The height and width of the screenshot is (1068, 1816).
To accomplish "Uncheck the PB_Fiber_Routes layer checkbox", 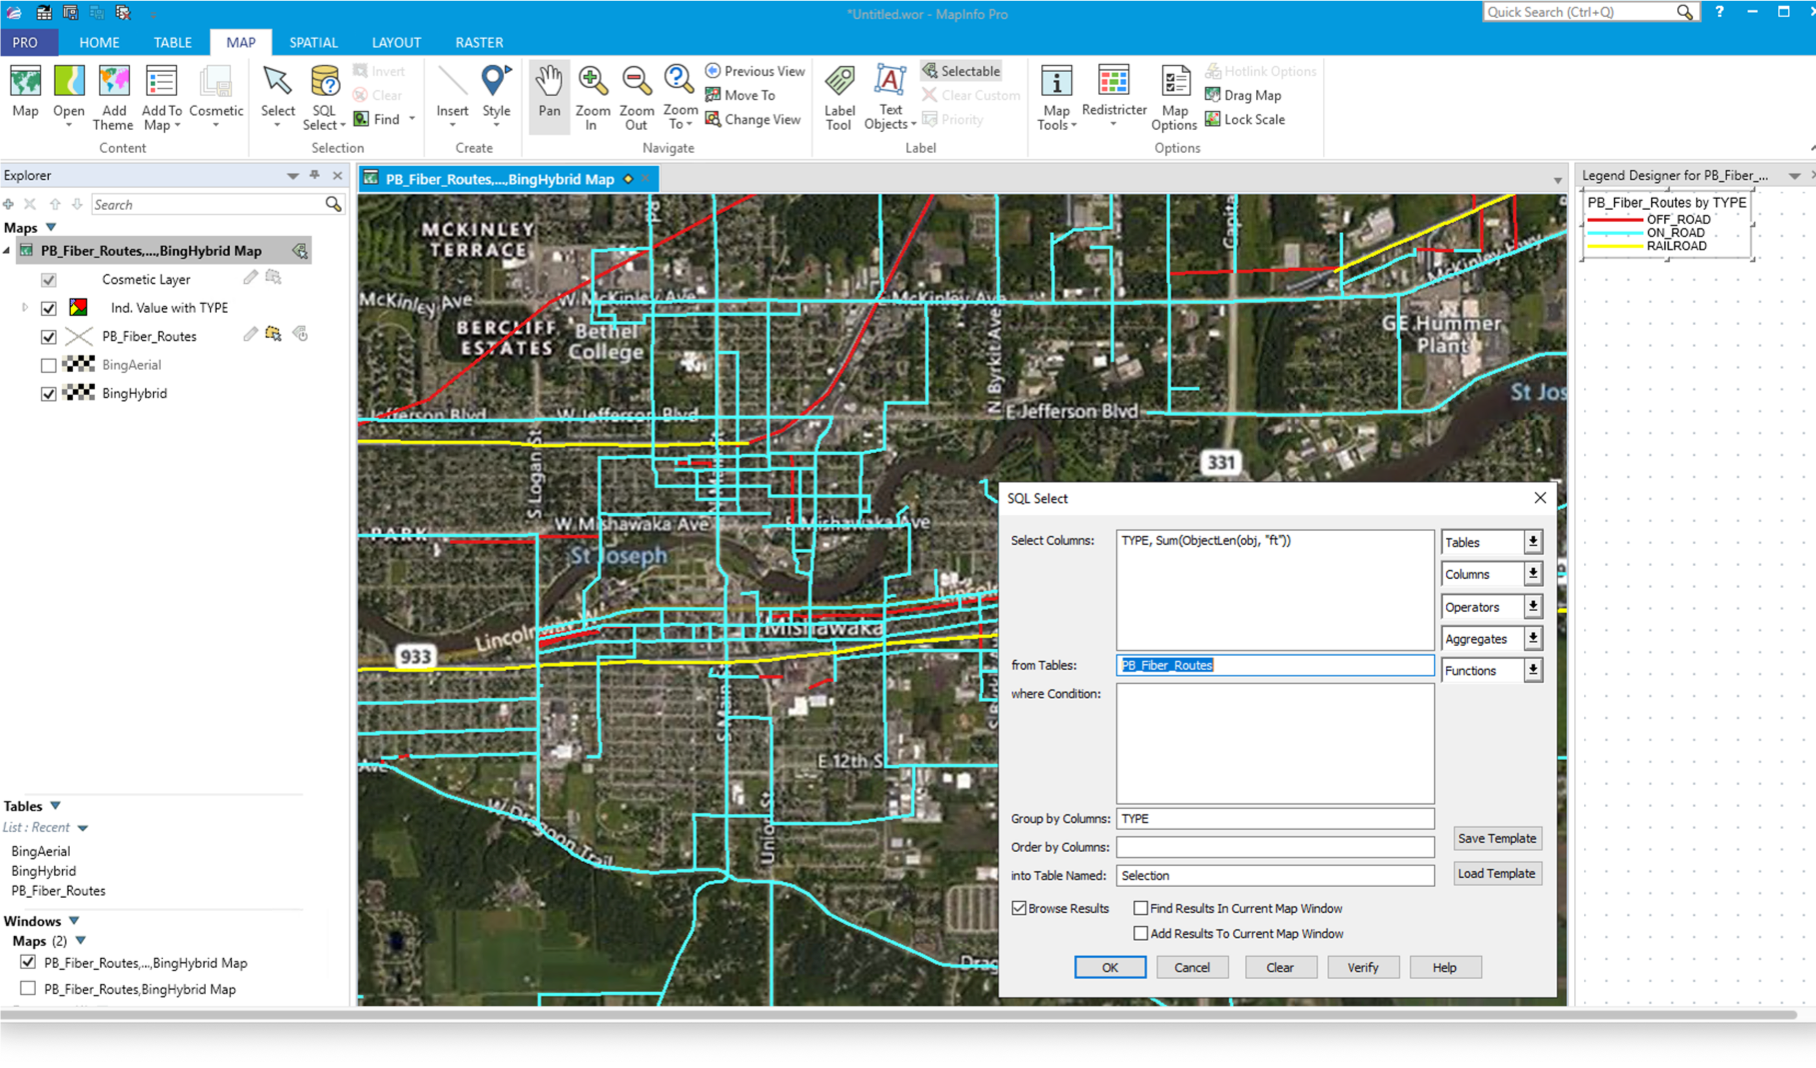I will click(x=49, y=337).
